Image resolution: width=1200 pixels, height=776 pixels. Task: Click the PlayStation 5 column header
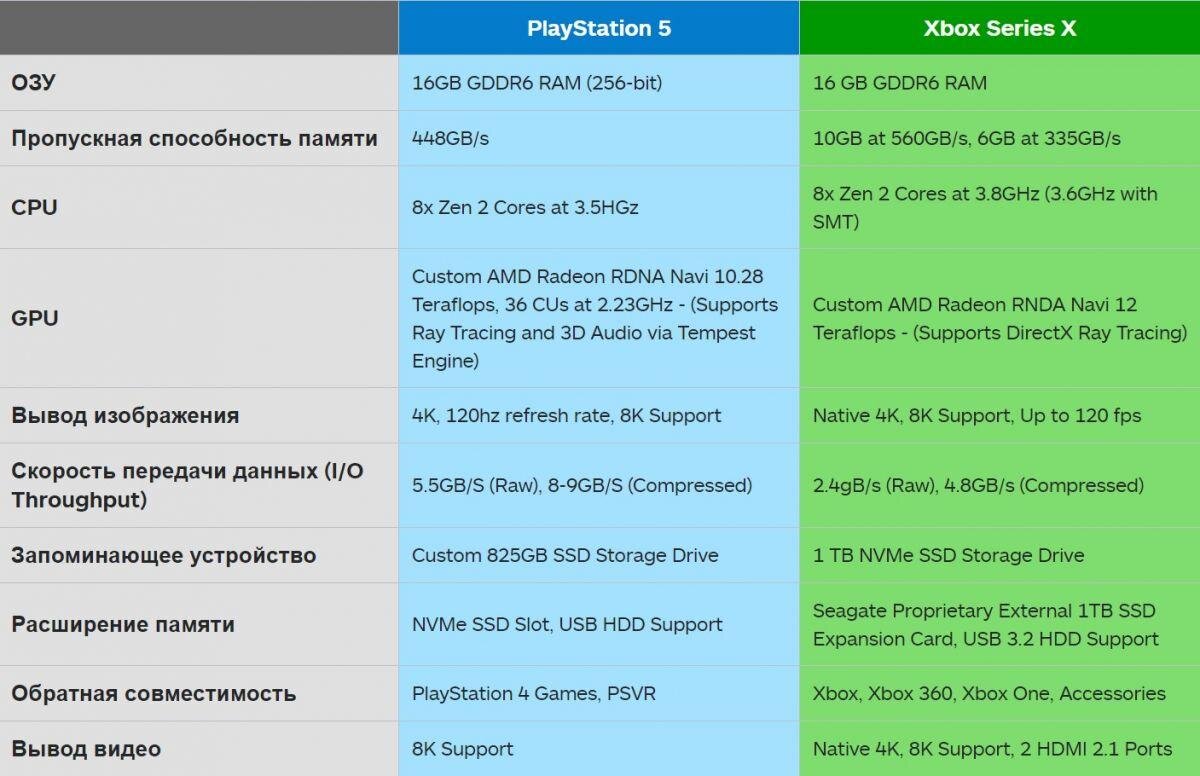pyautogui.click(x=599, y=28)
